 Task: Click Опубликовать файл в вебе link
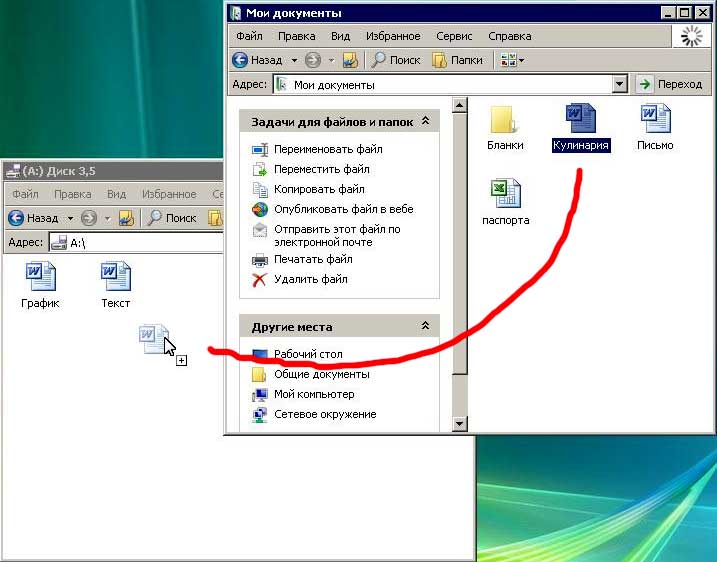[343, 209]
